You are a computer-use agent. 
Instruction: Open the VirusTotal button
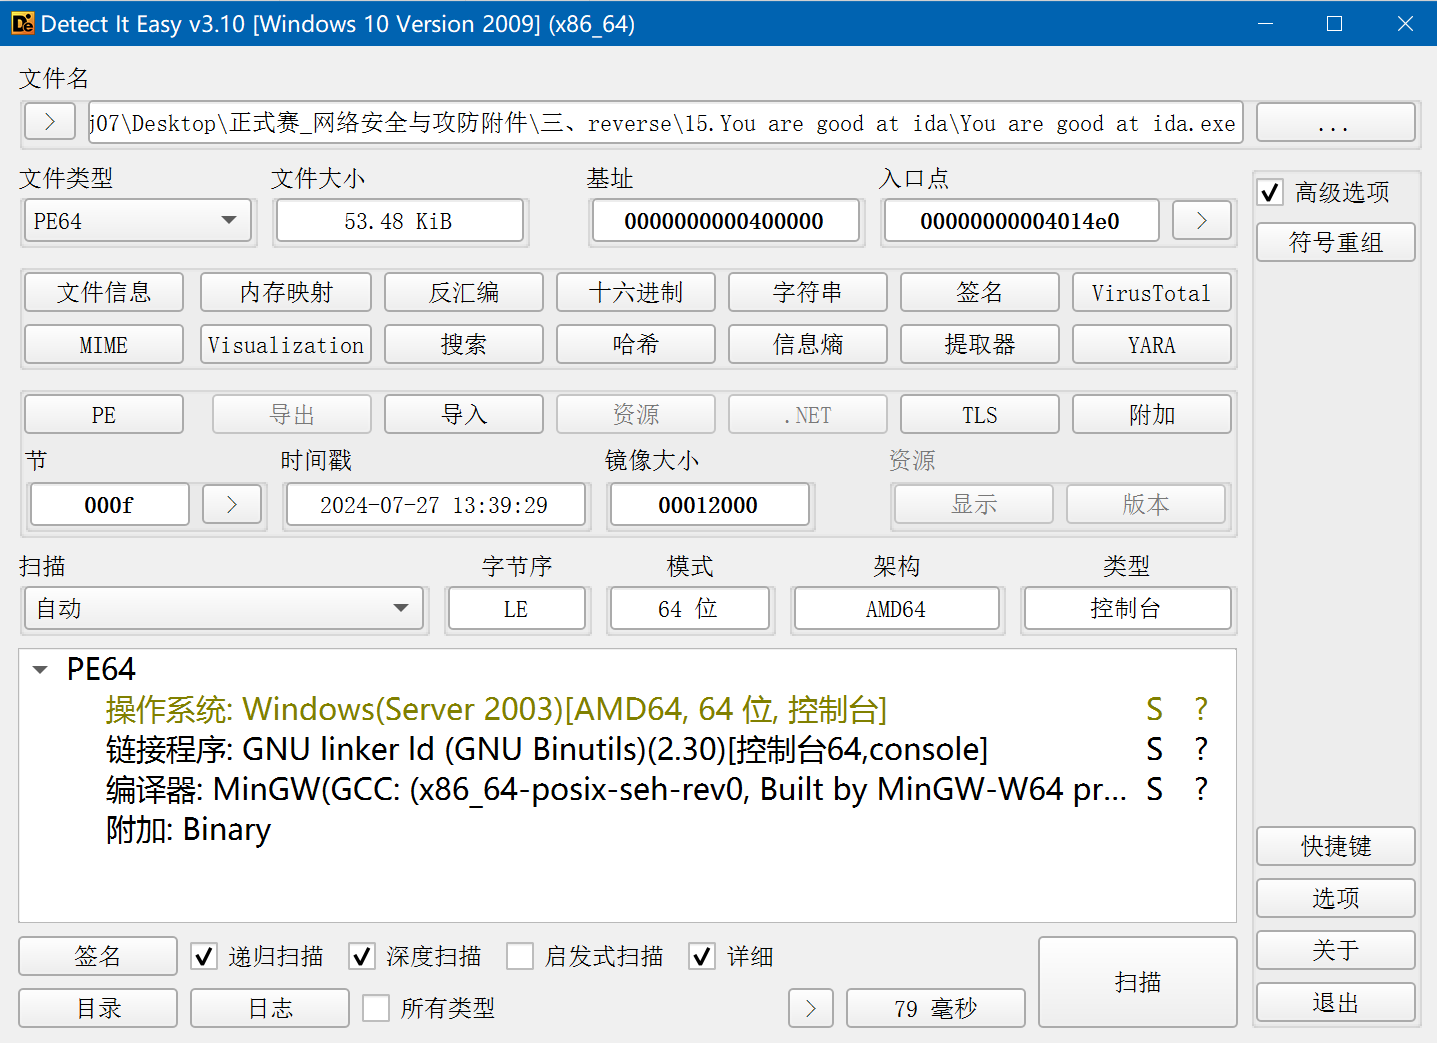coord(1151,292)
